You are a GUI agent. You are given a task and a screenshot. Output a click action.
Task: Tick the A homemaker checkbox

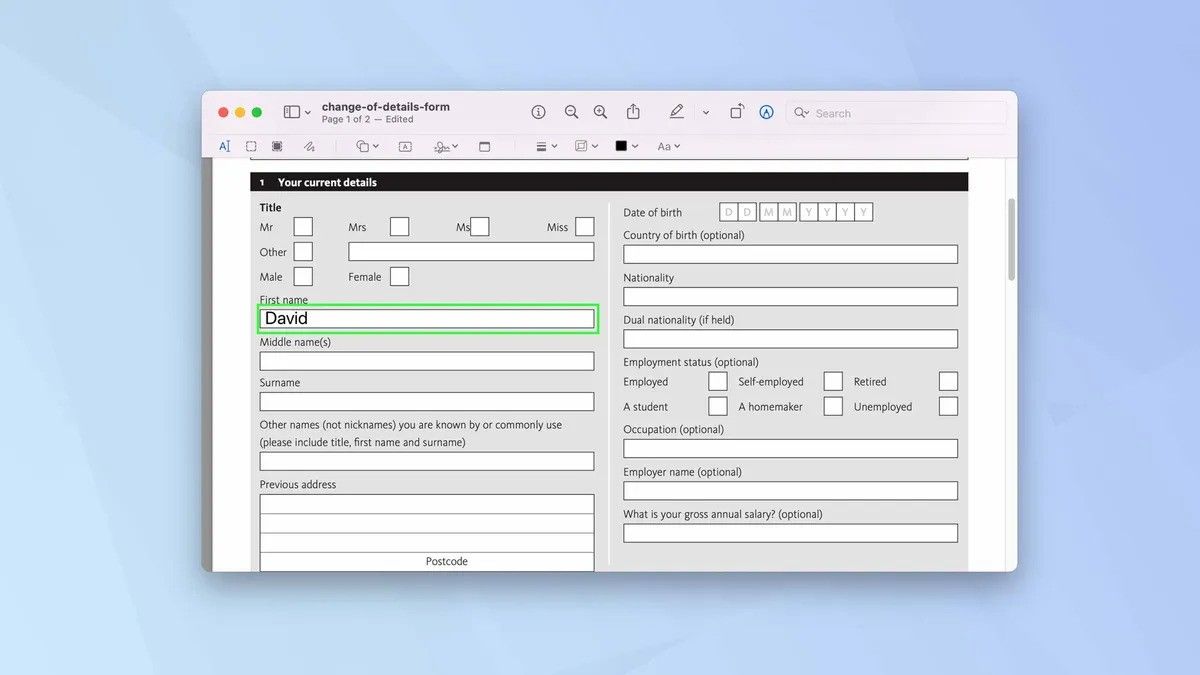tap(833, 406)
